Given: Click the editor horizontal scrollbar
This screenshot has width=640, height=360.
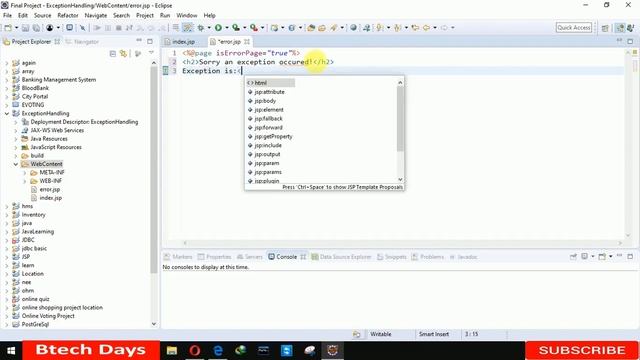Looking at the screenshot, I should coord(403,243).
